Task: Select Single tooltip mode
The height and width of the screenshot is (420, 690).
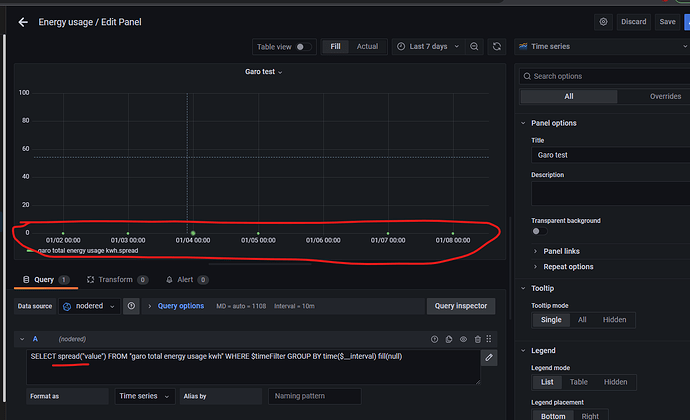Action: pyautogui.click(x=551, y=320)
